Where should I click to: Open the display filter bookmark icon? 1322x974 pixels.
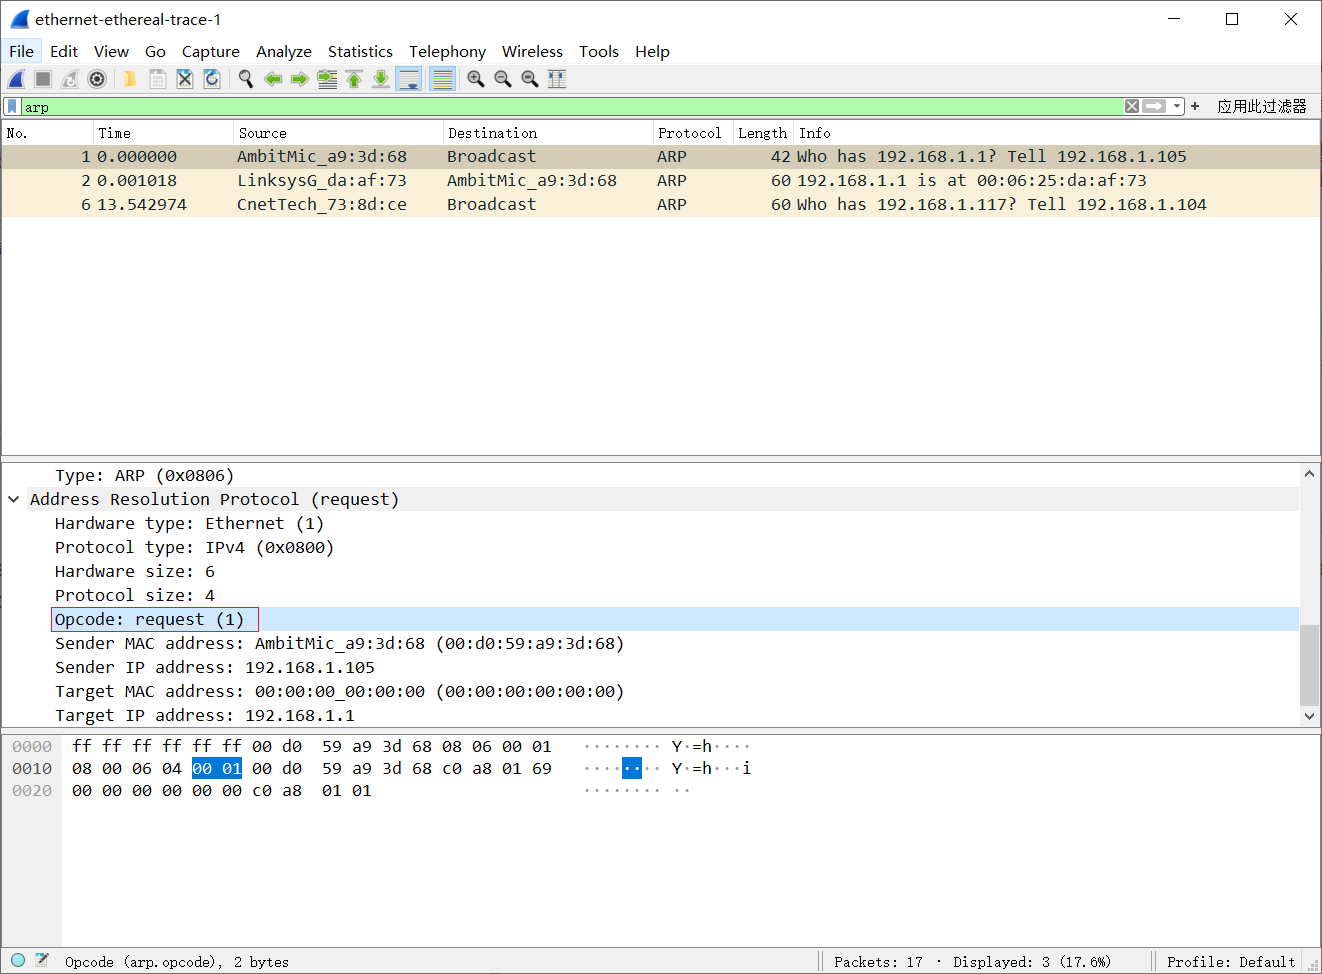[x=12, y=106]
